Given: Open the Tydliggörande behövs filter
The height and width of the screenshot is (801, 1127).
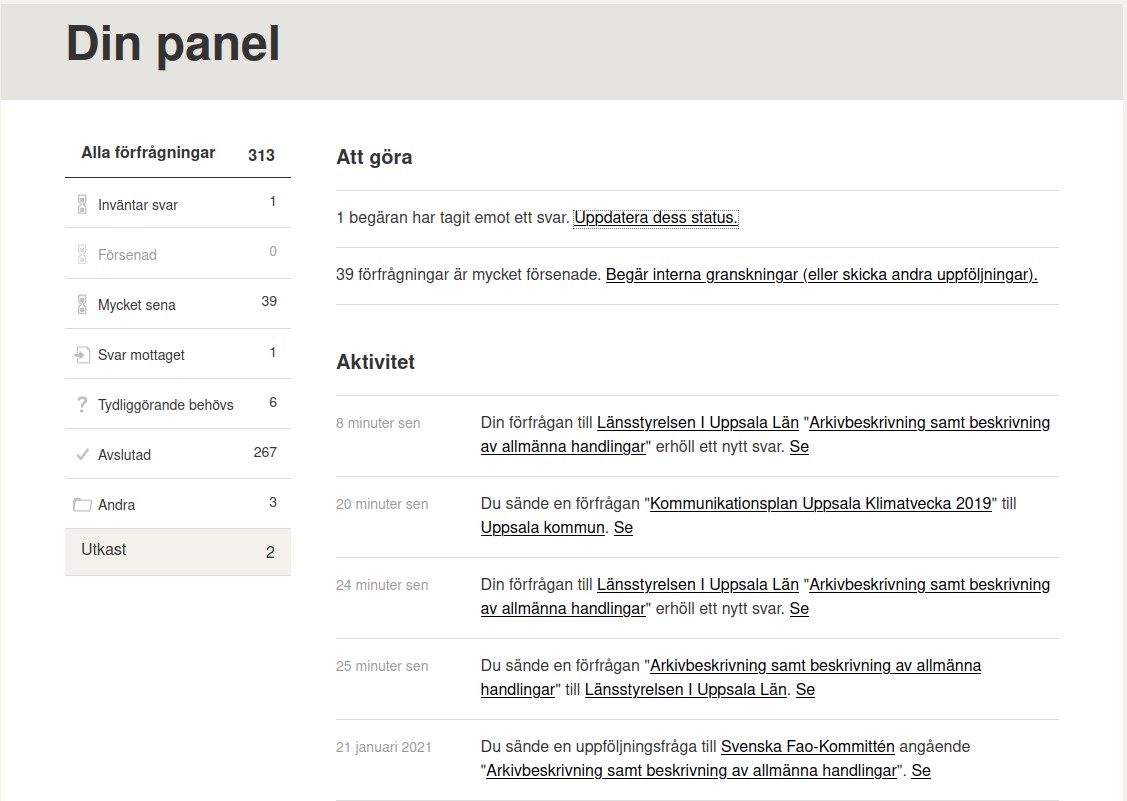Looking at the screenshot, I should click(178, 405).
